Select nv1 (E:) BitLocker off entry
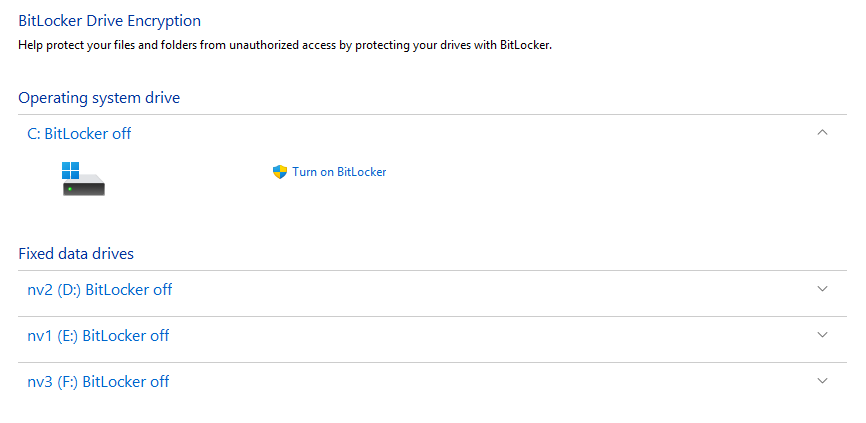This screenshot has width=866, height=423. [x=98, y=336]
